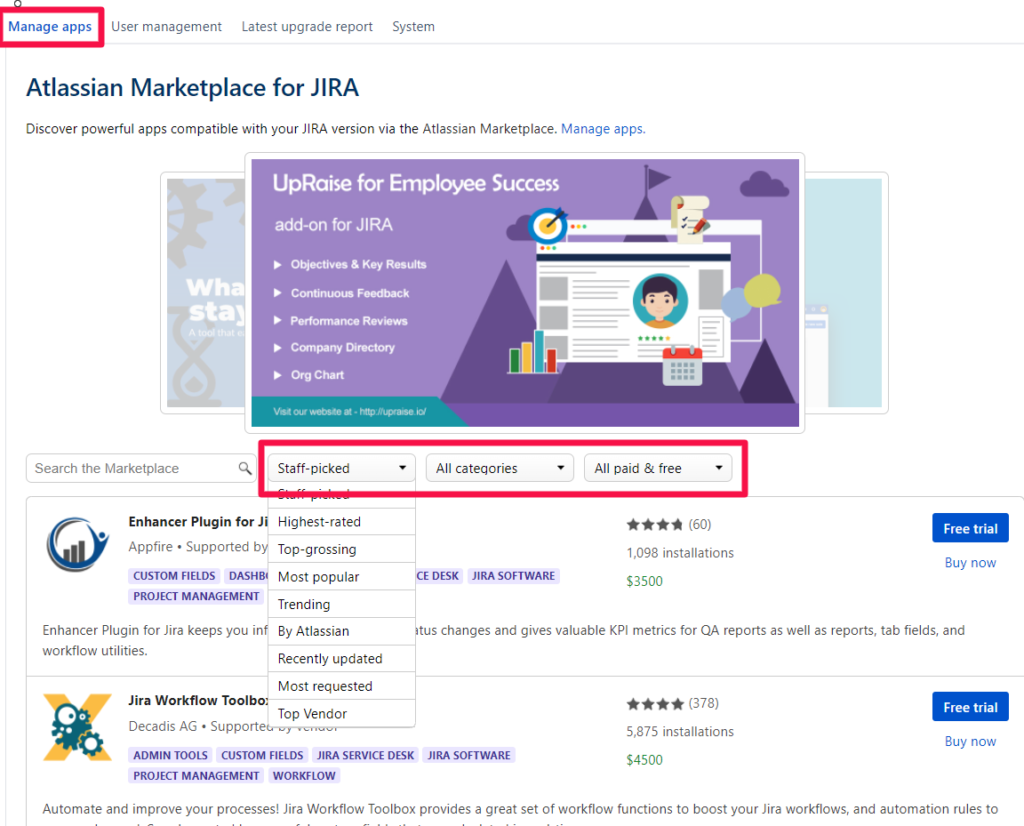
Task: Click the WORKFLOW tag under Jira Workflow Toolbox
Action: (x=304, y=775)
